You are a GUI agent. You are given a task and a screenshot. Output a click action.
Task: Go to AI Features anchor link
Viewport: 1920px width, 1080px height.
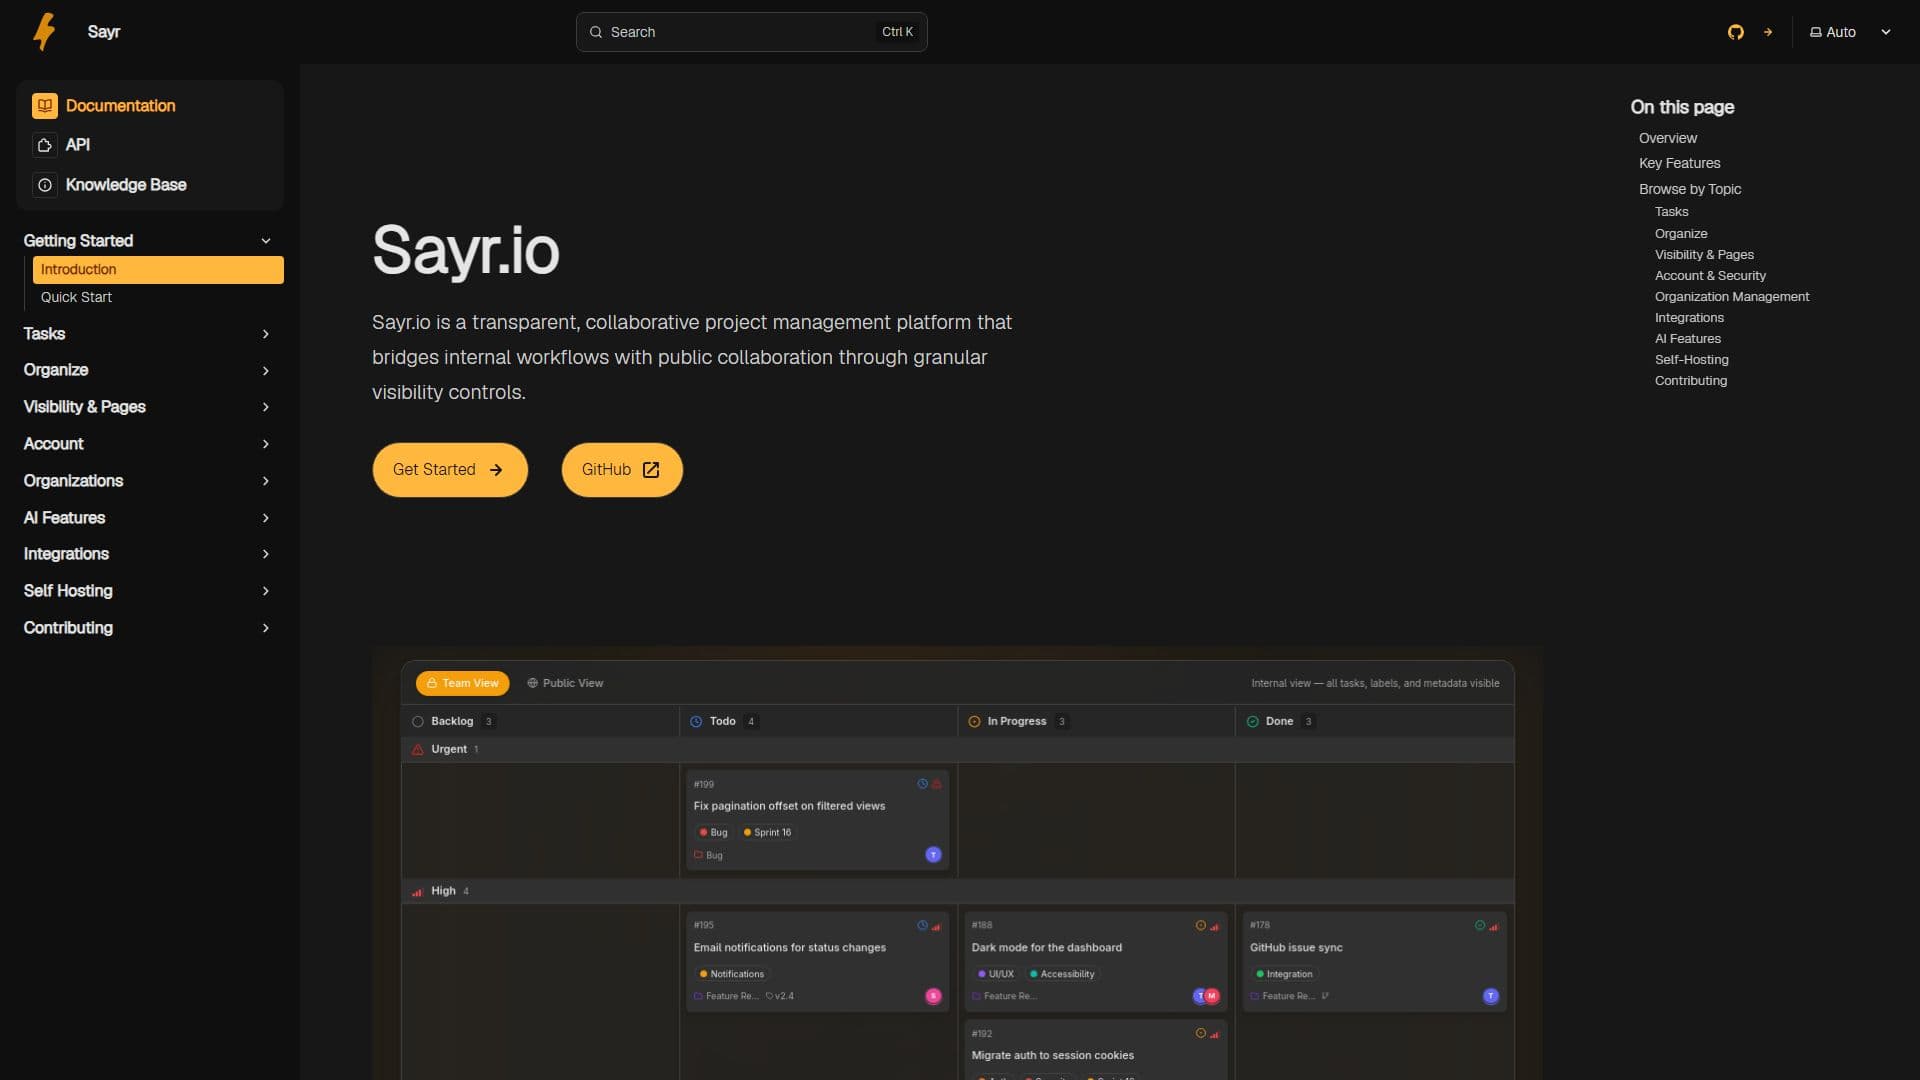click(x=1687, y=339)
